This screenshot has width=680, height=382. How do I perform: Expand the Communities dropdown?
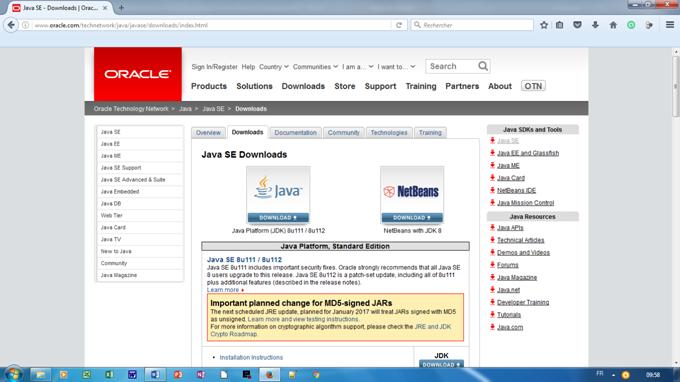click(315, 67)
